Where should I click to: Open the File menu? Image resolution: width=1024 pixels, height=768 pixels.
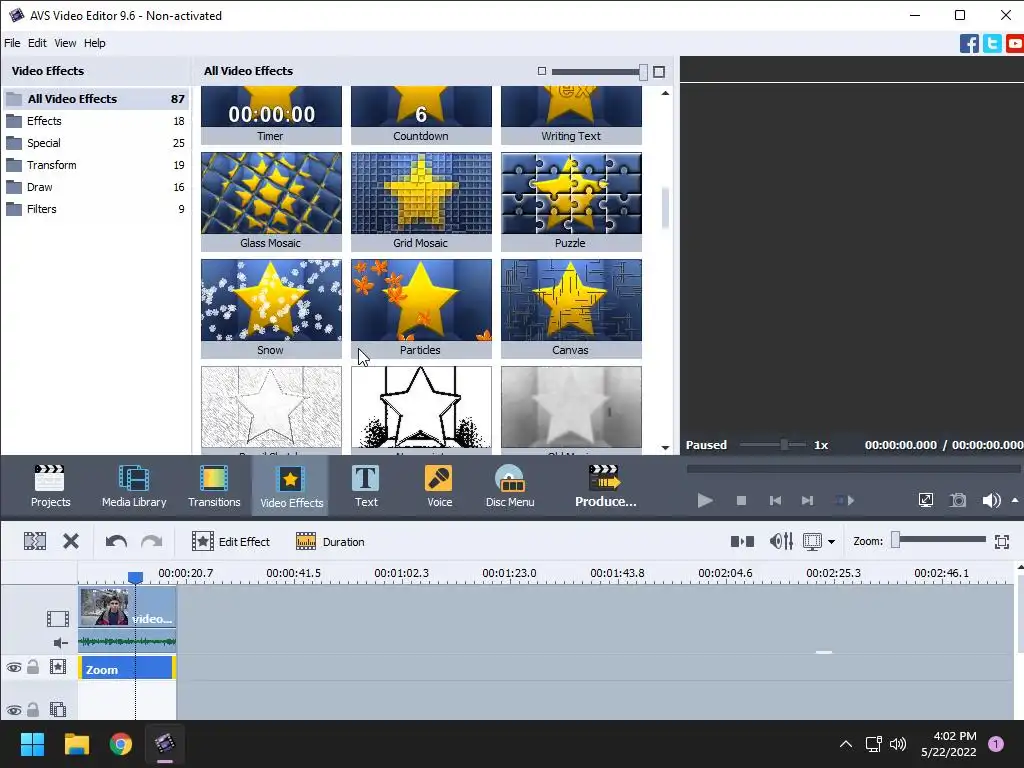(12, 43)
